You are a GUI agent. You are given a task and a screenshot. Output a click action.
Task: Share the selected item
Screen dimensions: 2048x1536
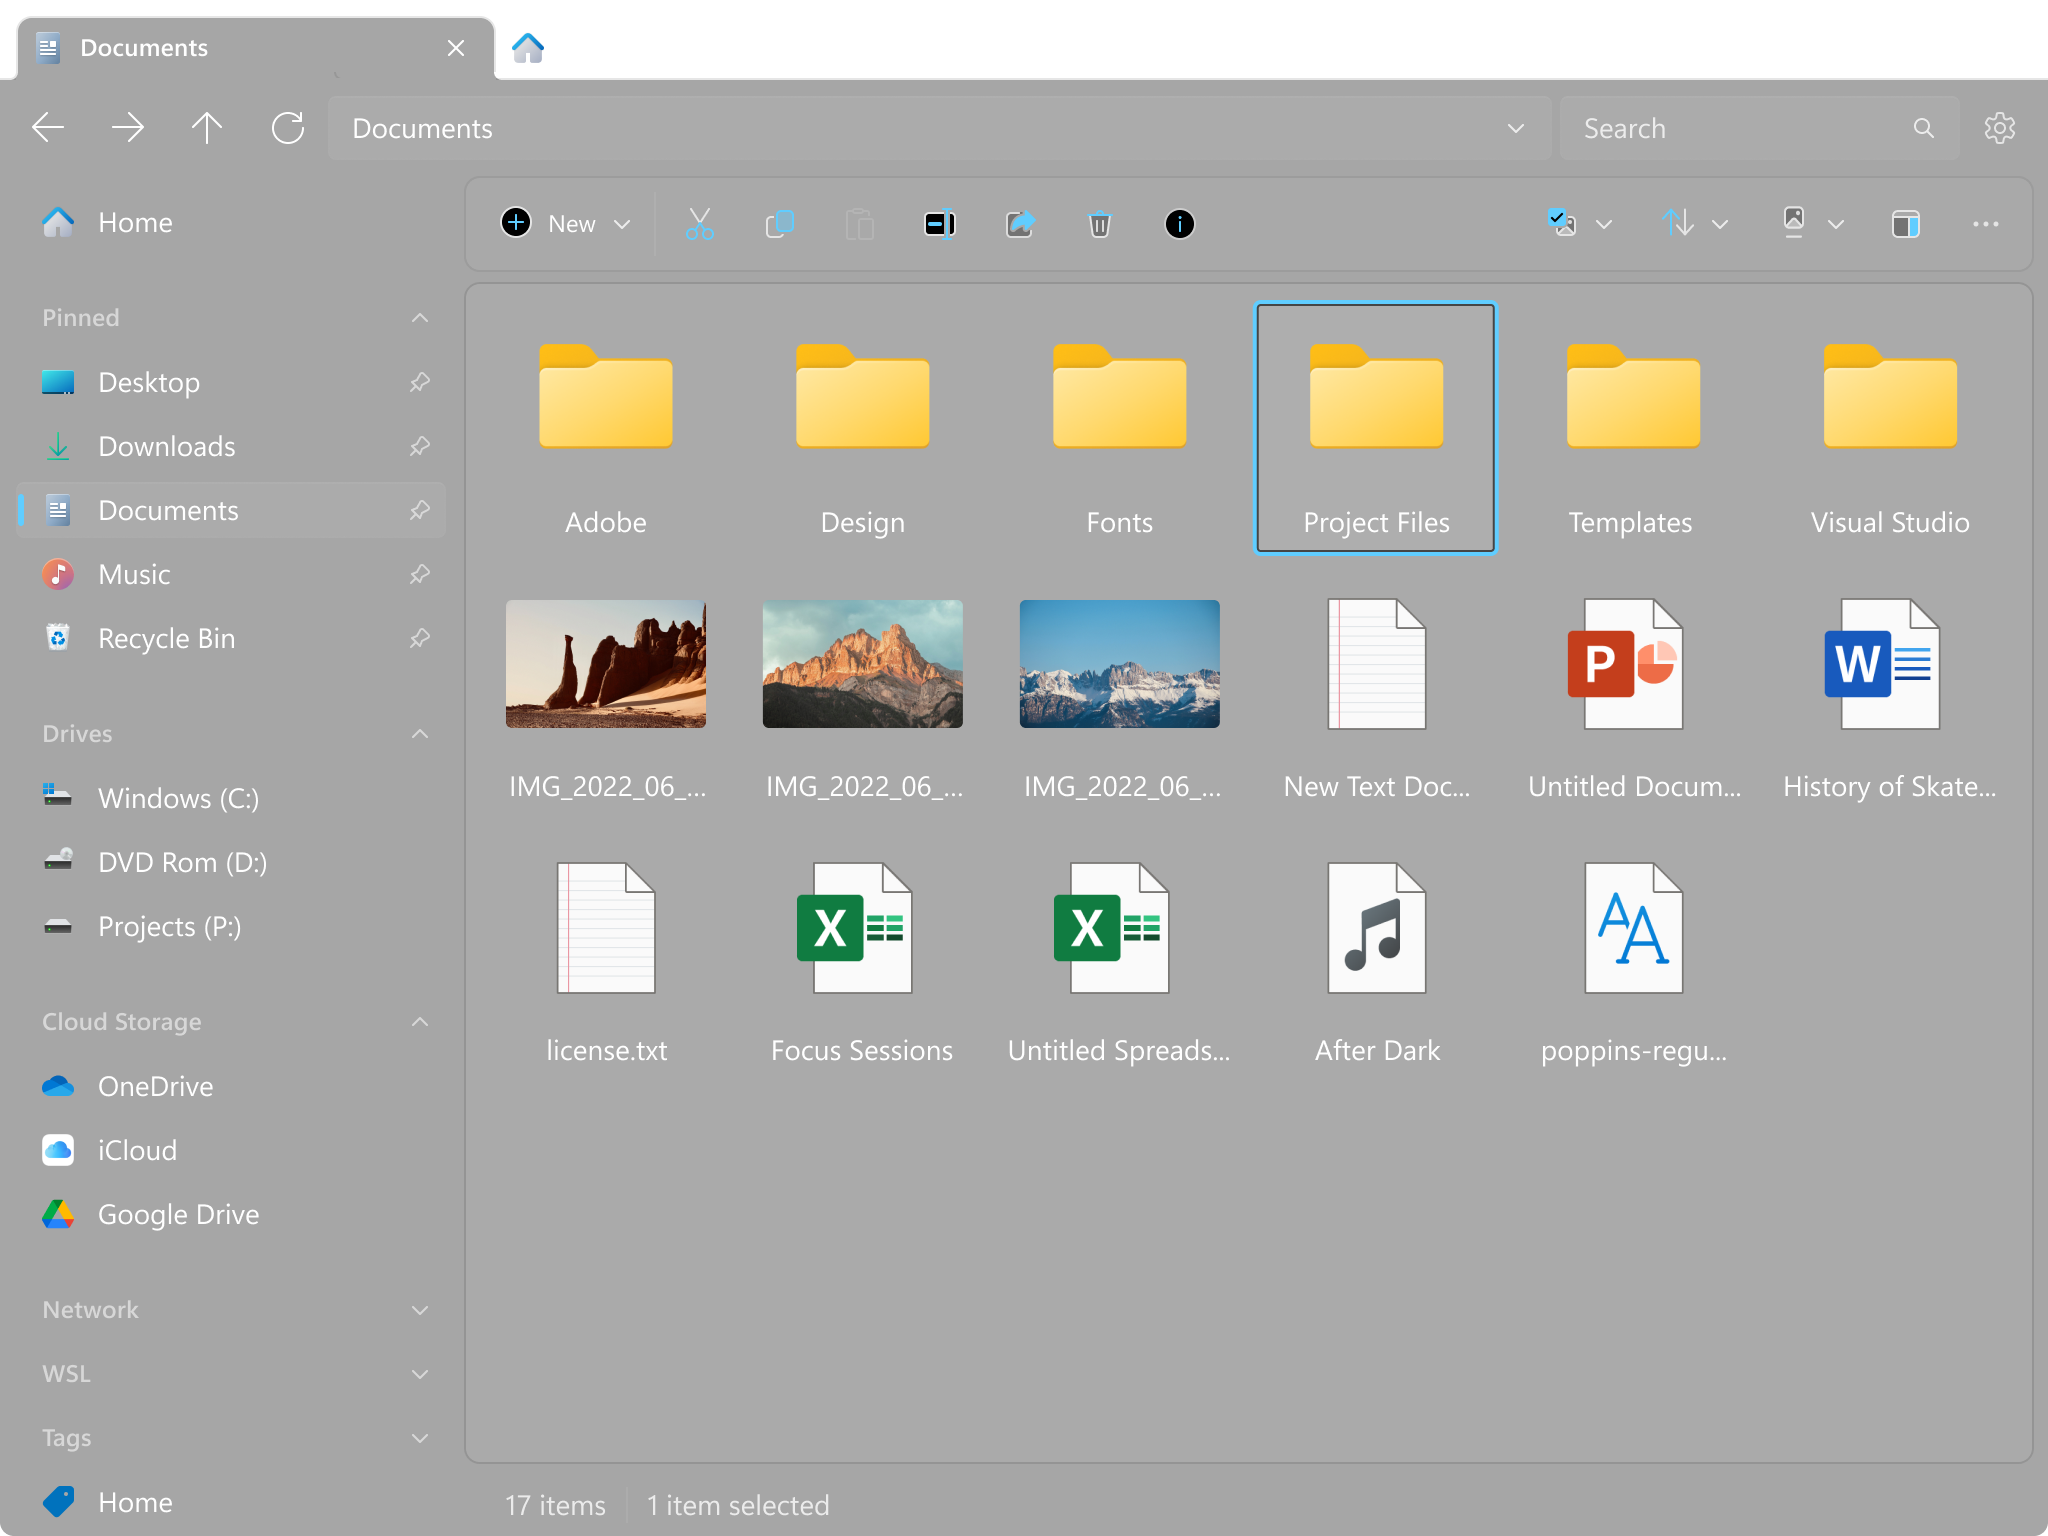tap(1021, 224)
